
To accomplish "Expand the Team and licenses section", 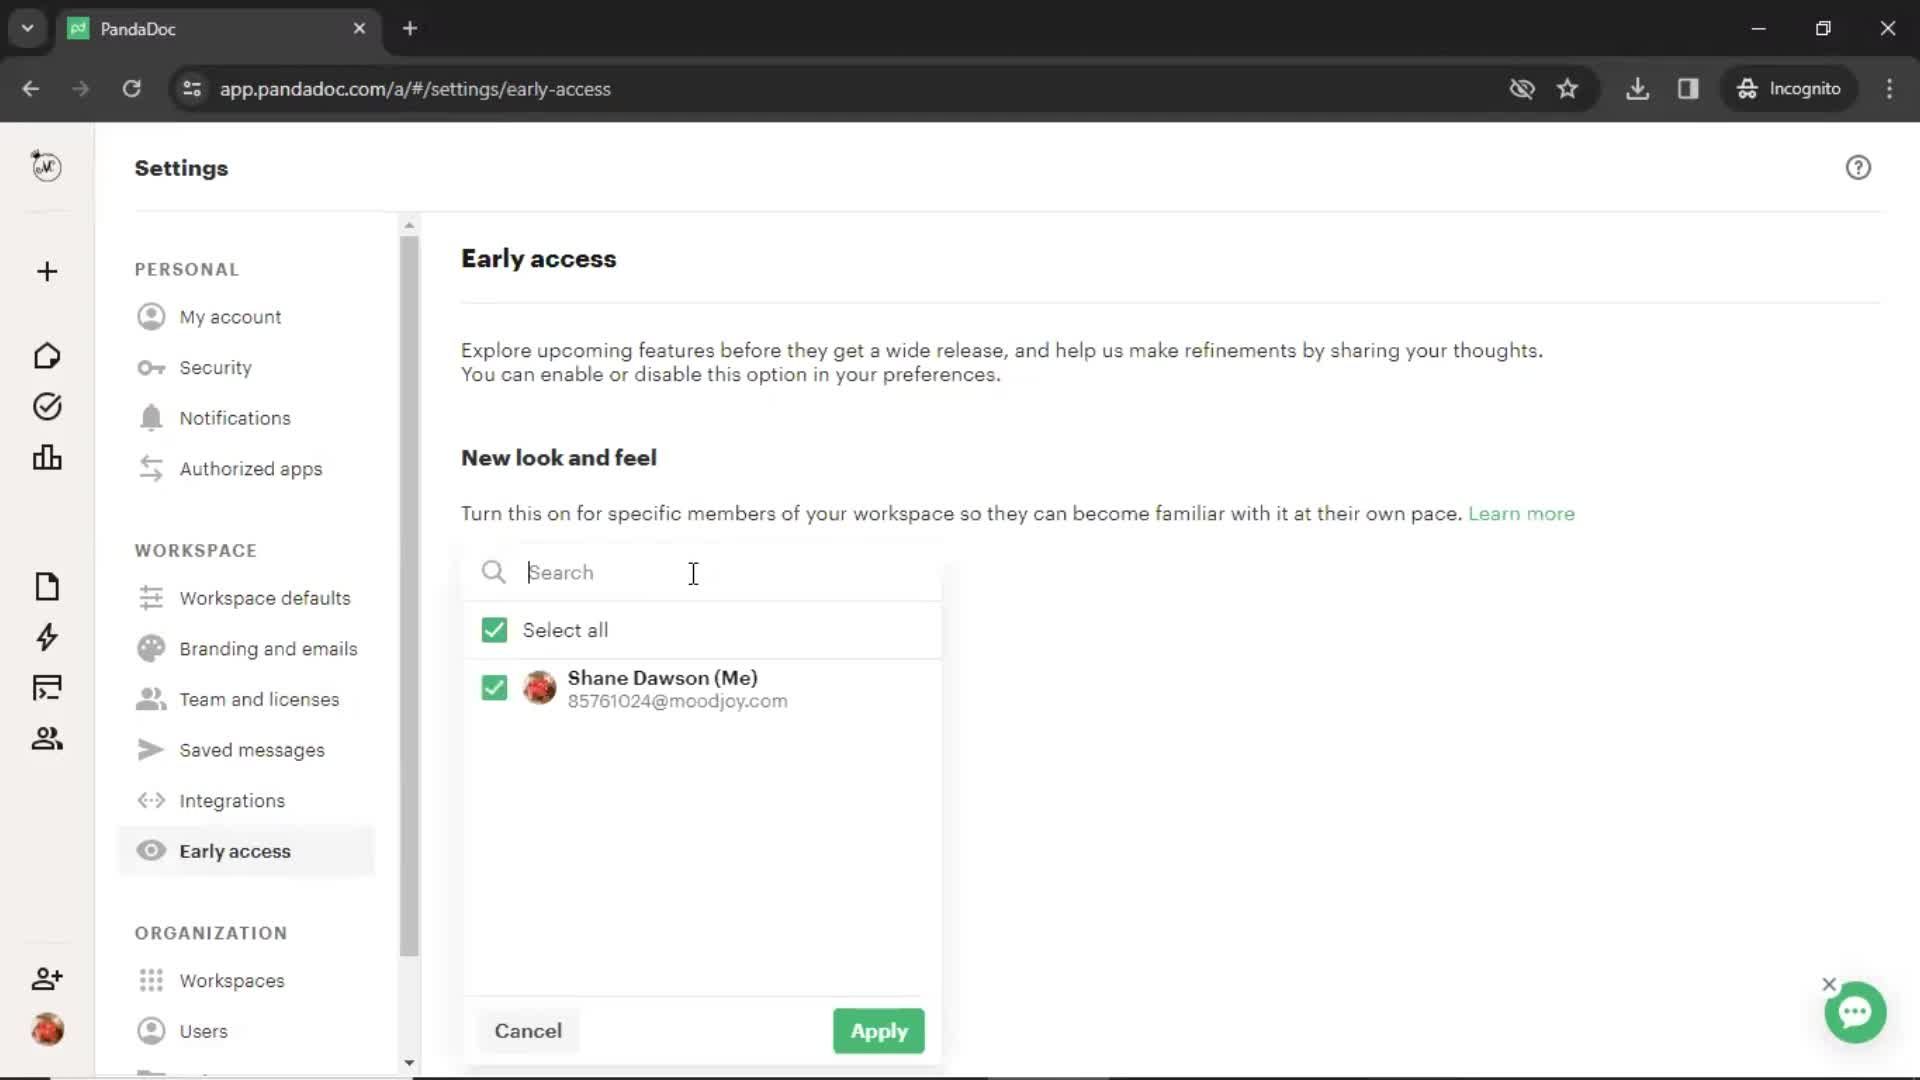I will 260,699.
